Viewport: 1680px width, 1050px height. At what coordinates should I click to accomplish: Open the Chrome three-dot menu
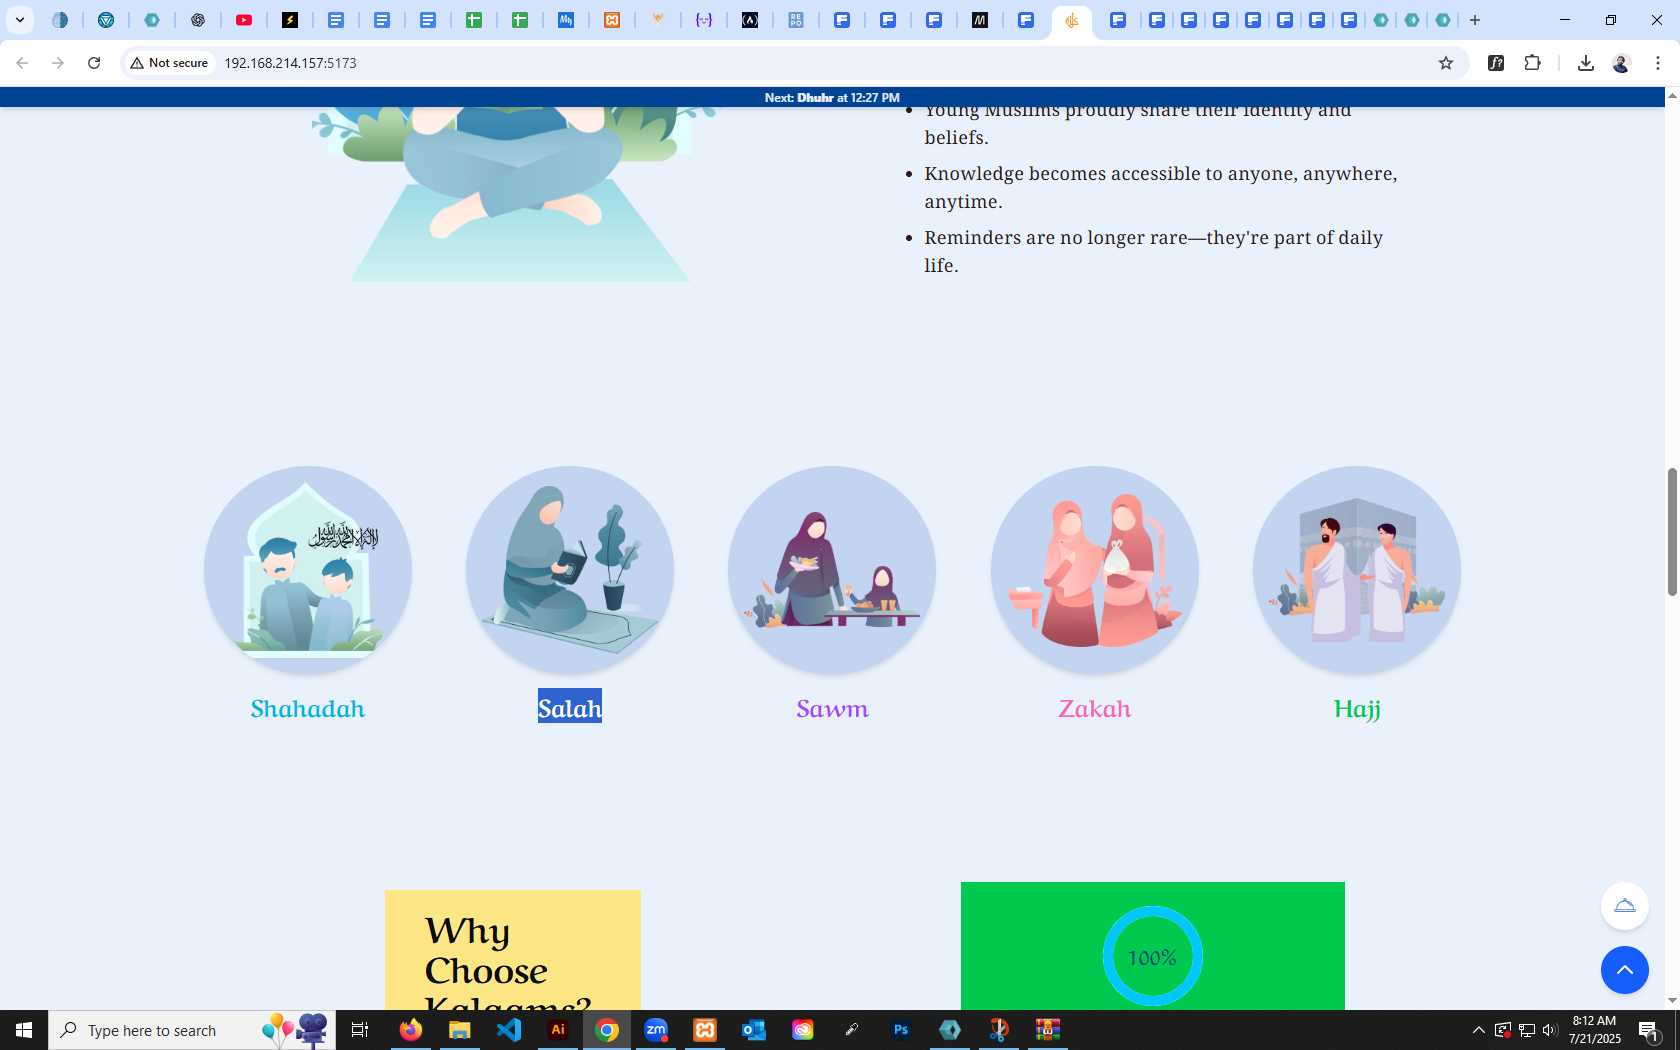pyautogui.click(x=1657, y=63)
